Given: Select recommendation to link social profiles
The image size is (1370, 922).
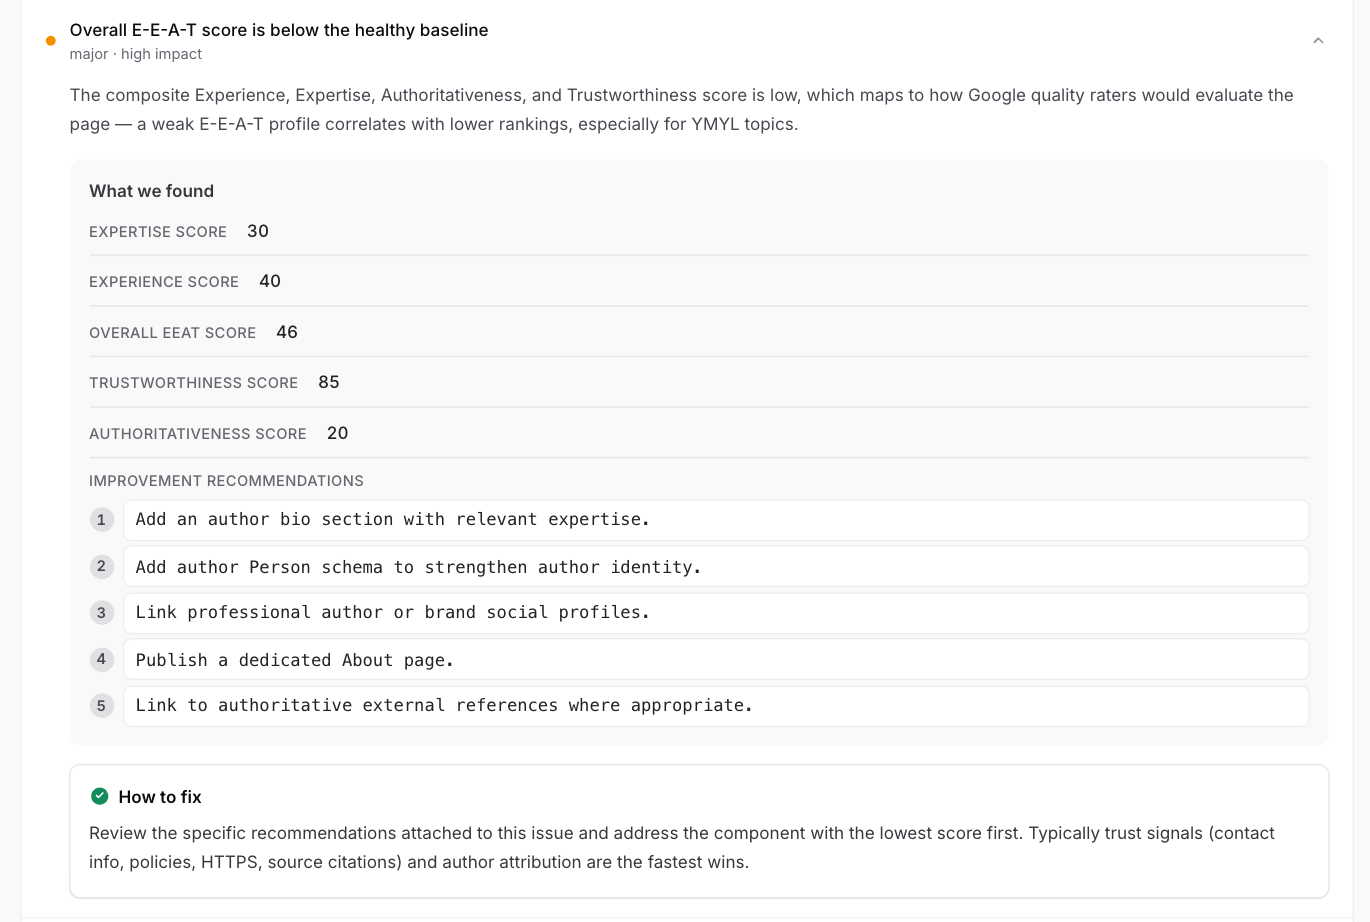Looking at the screenshot, I should click(716, 613).
